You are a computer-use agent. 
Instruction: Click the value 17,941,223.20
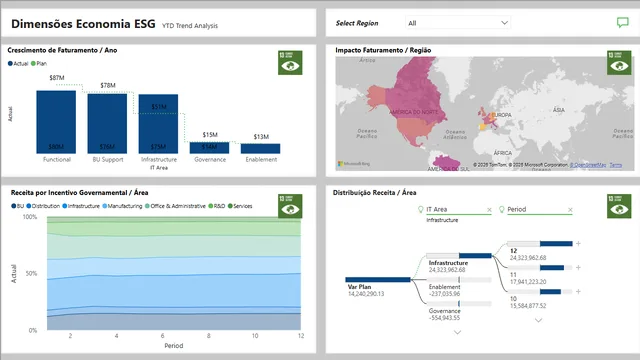click(528, 282)
